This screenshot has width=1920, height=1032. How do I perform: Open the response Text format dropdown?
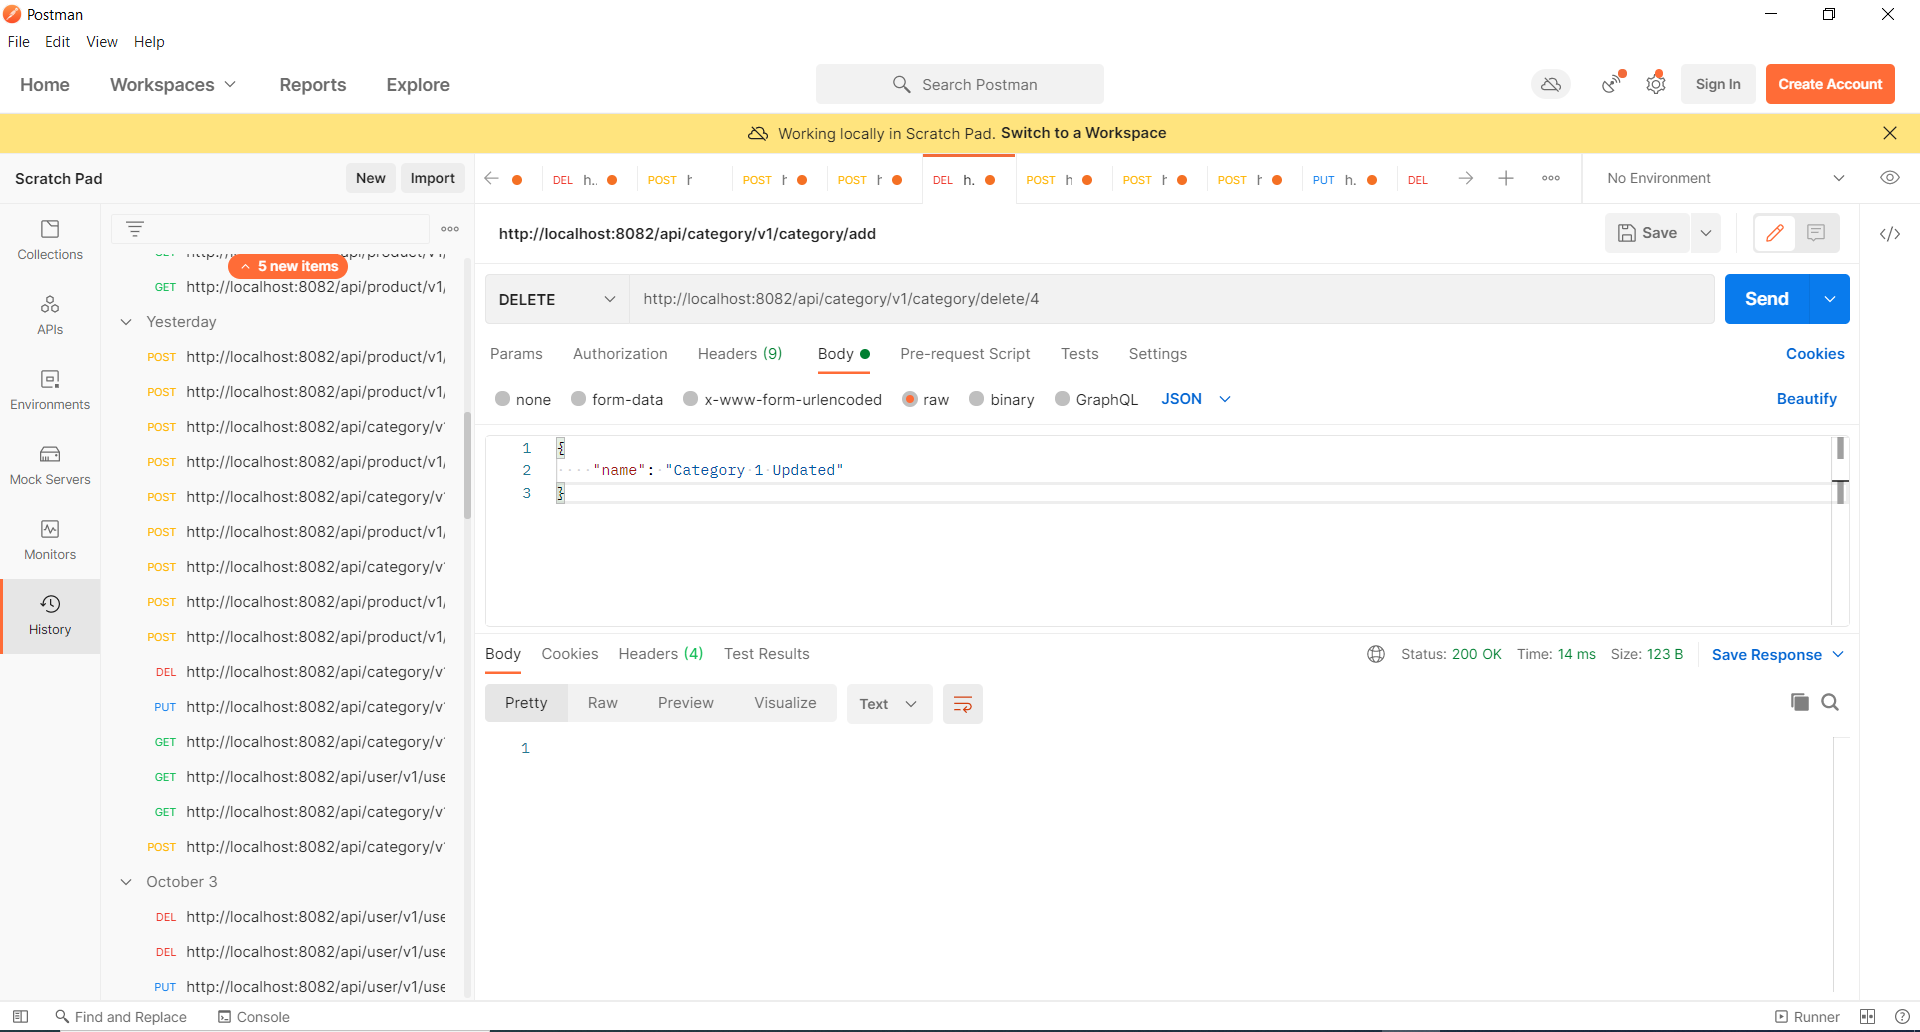(x=889, y=704)
